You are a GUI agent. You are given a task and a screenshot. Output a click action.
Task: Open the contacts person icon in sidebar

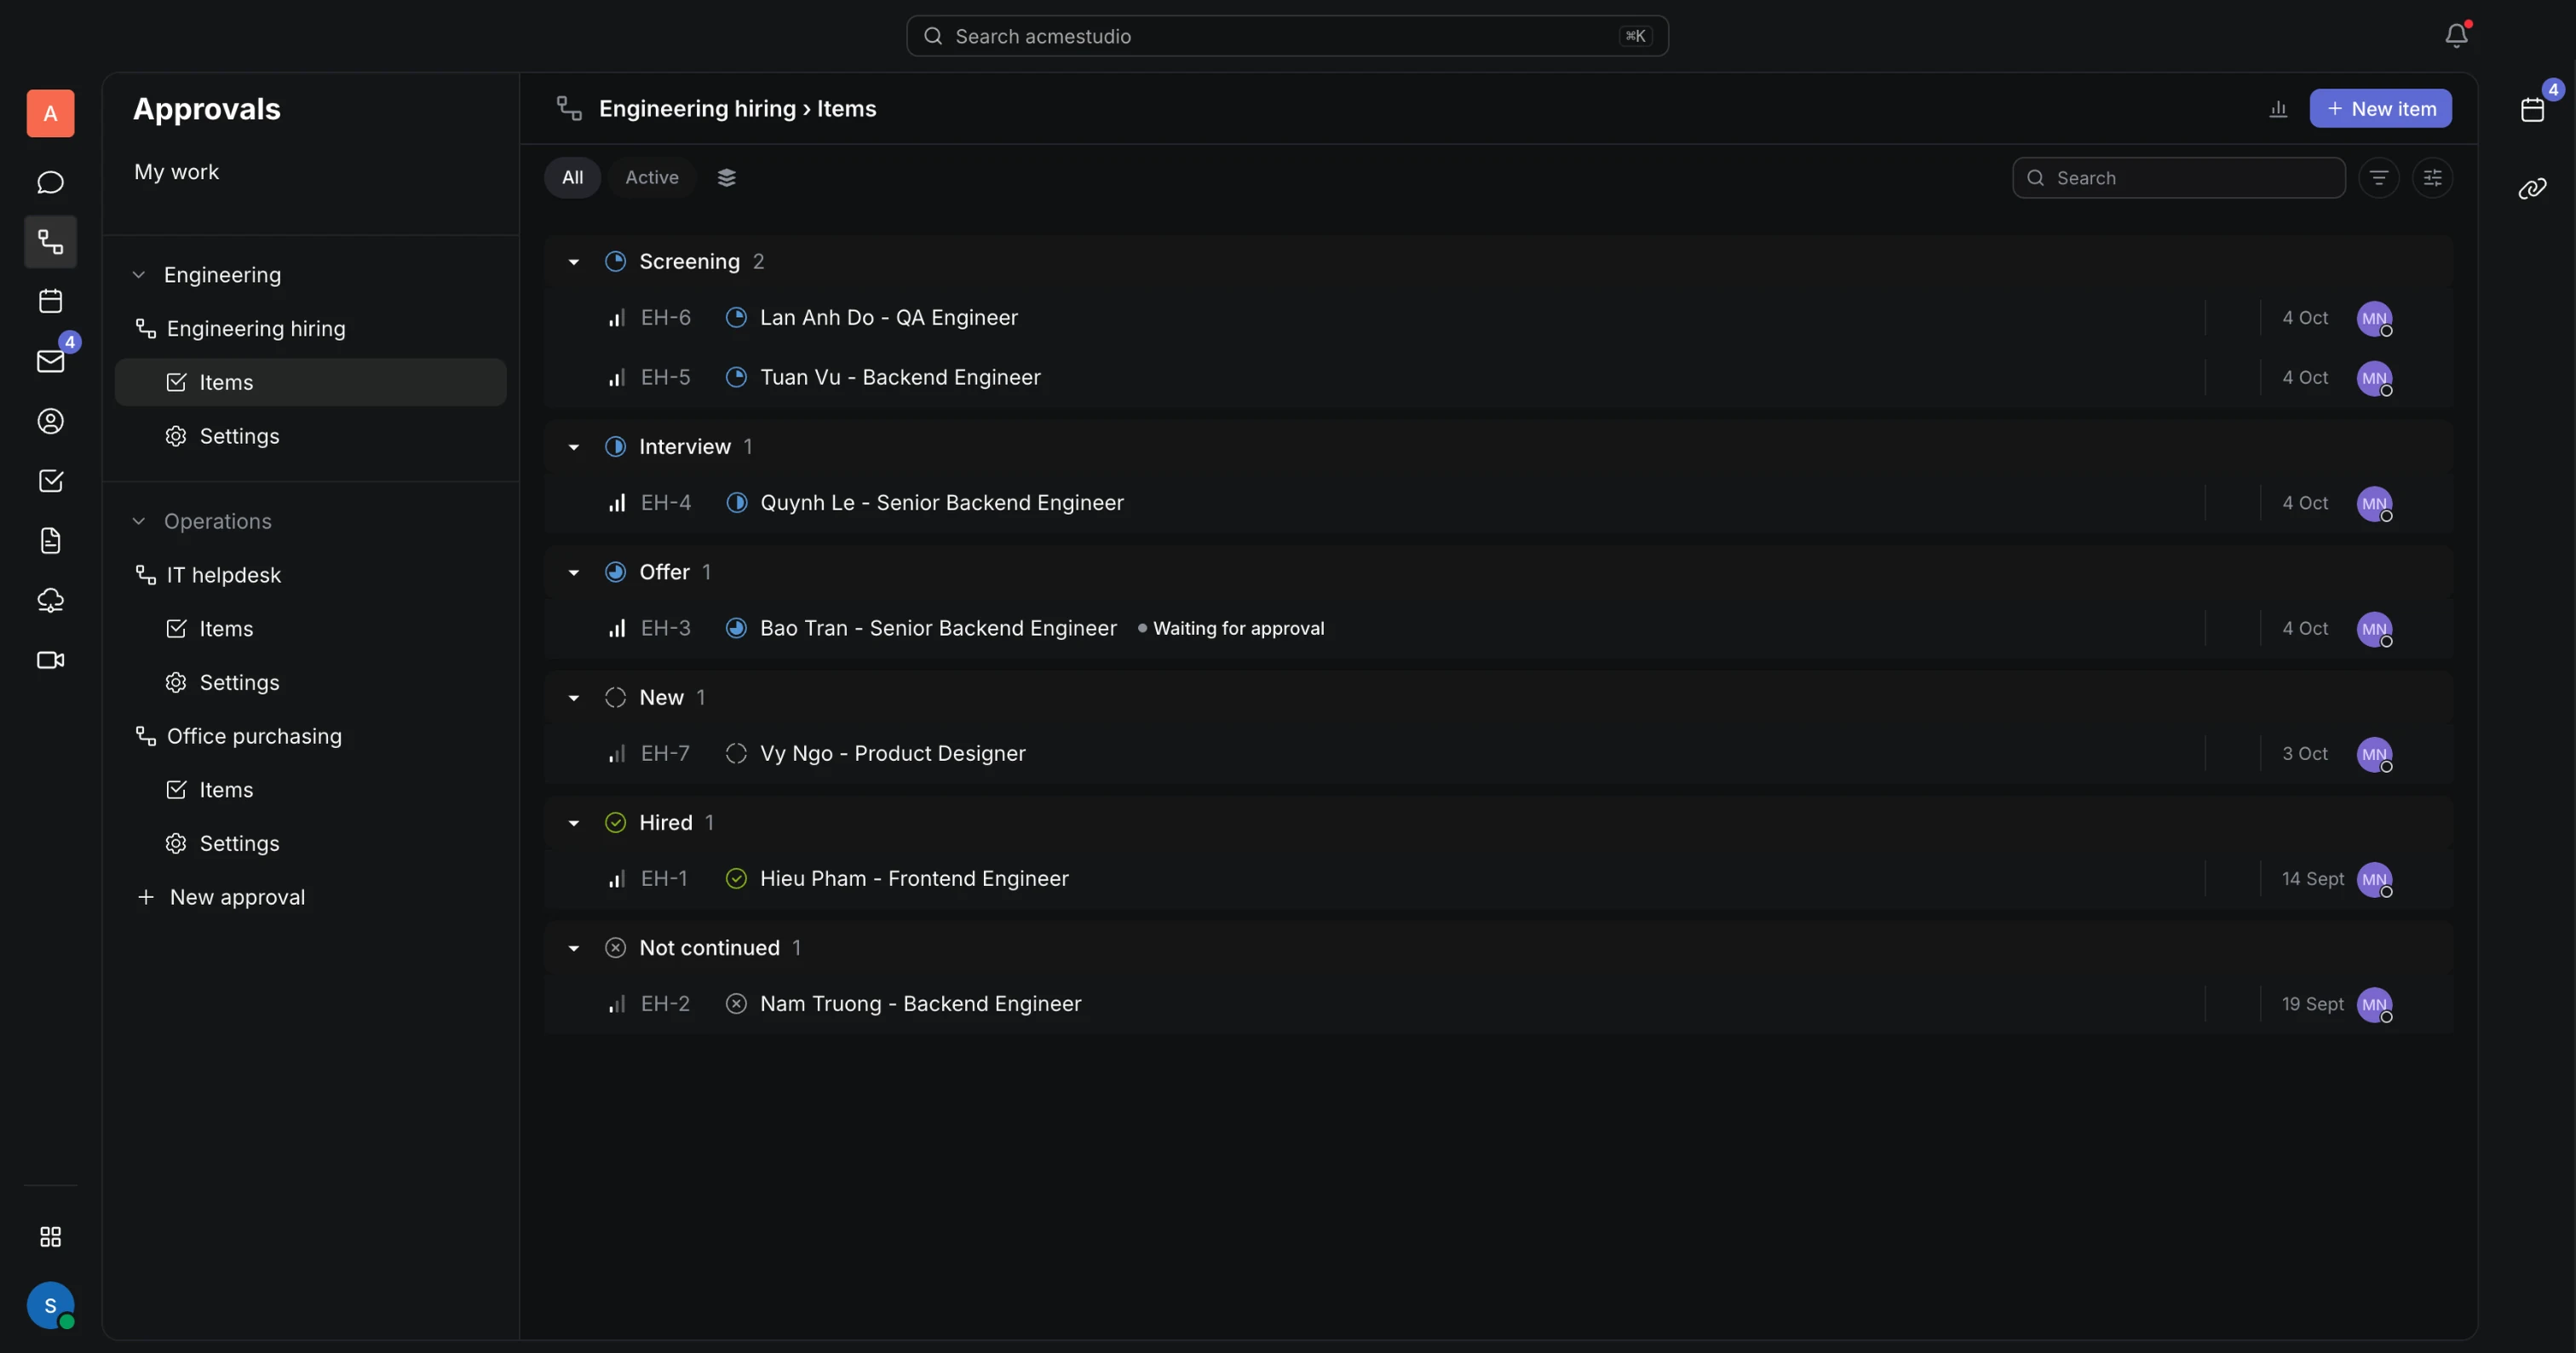[x=50, y=421]
